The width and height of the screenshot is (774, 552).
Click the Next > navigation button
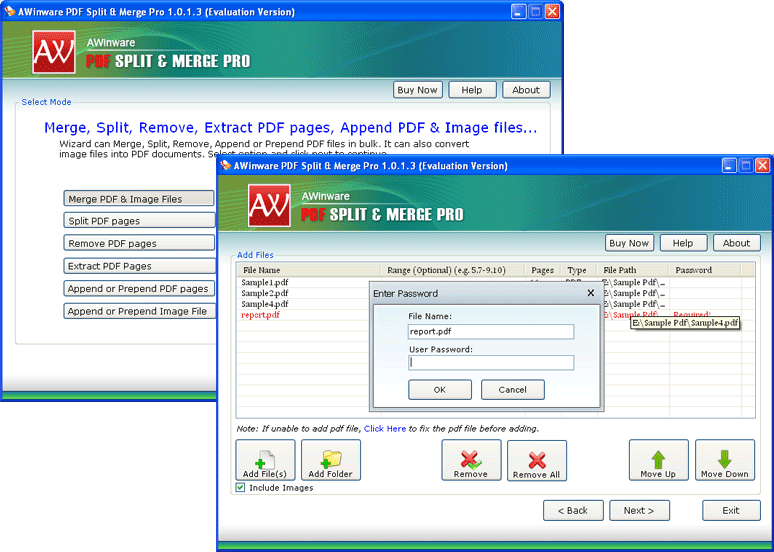639,510
